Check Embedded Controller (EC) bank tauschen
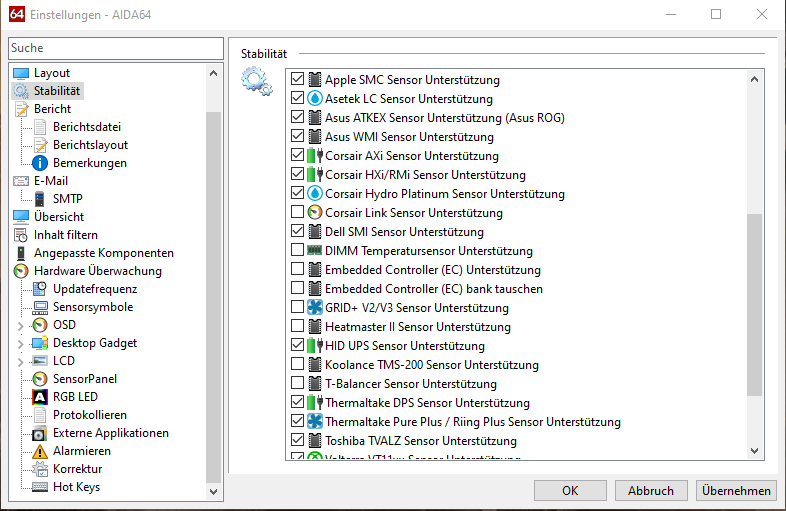This screenshot has height=511, width=786. (297, 288)
